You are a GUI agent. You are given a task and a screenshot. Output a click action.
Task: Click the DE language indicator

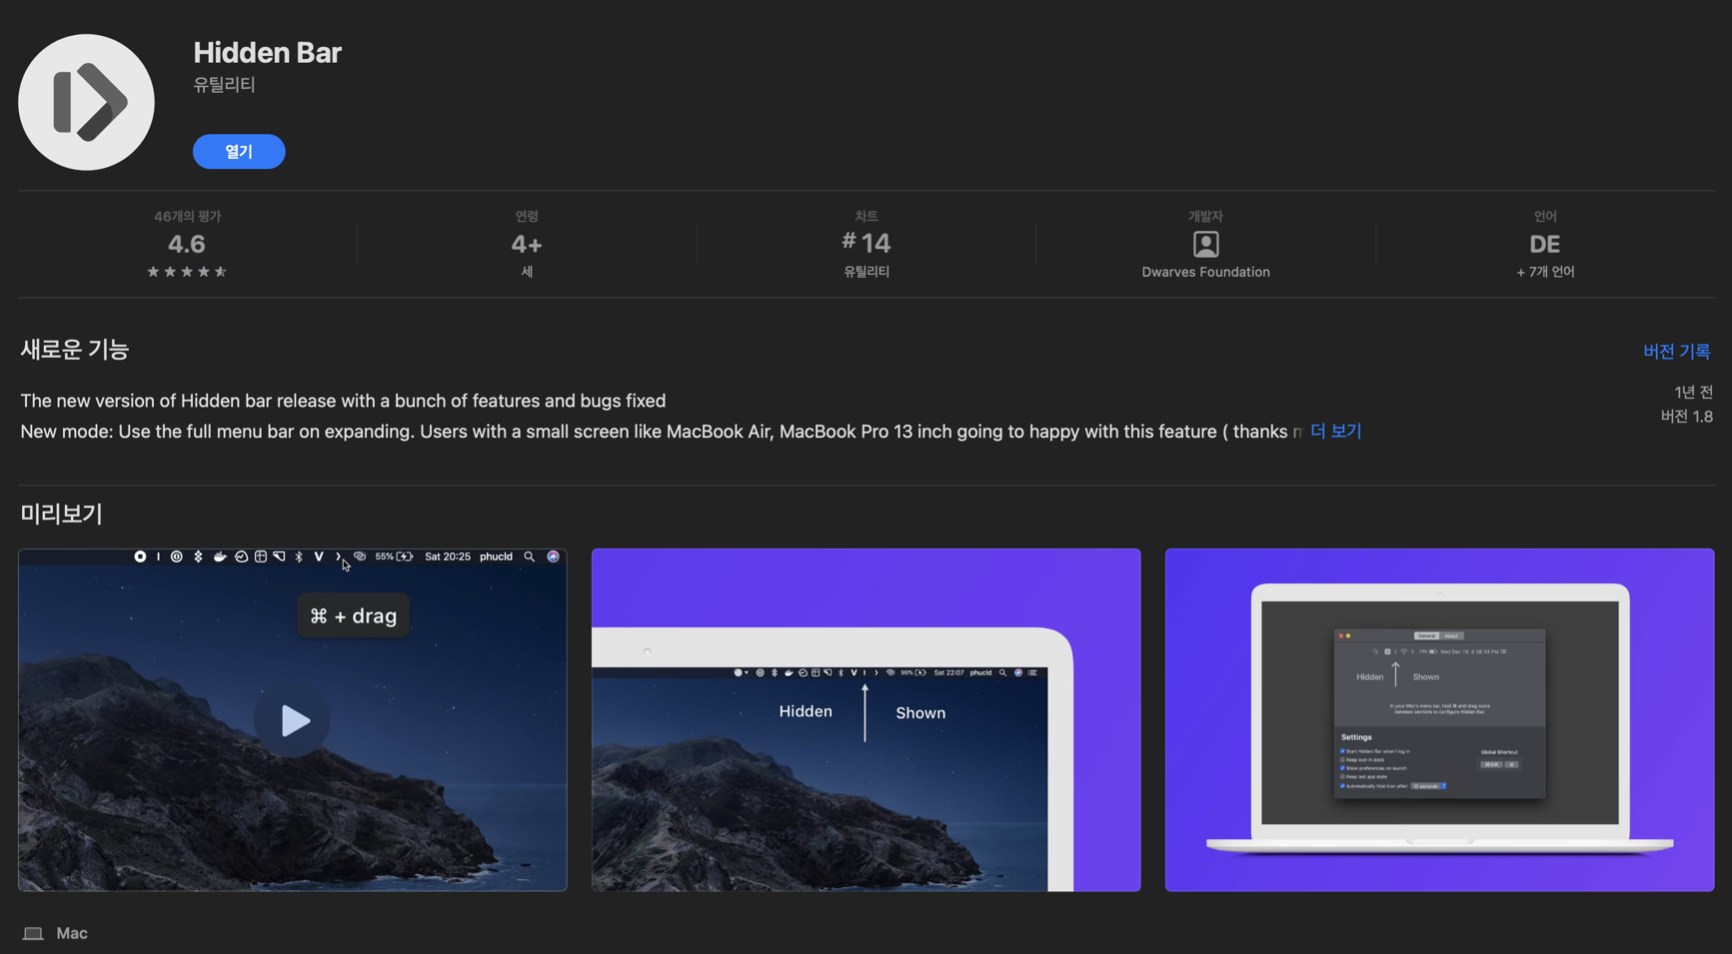click(x=1545, y=244)
